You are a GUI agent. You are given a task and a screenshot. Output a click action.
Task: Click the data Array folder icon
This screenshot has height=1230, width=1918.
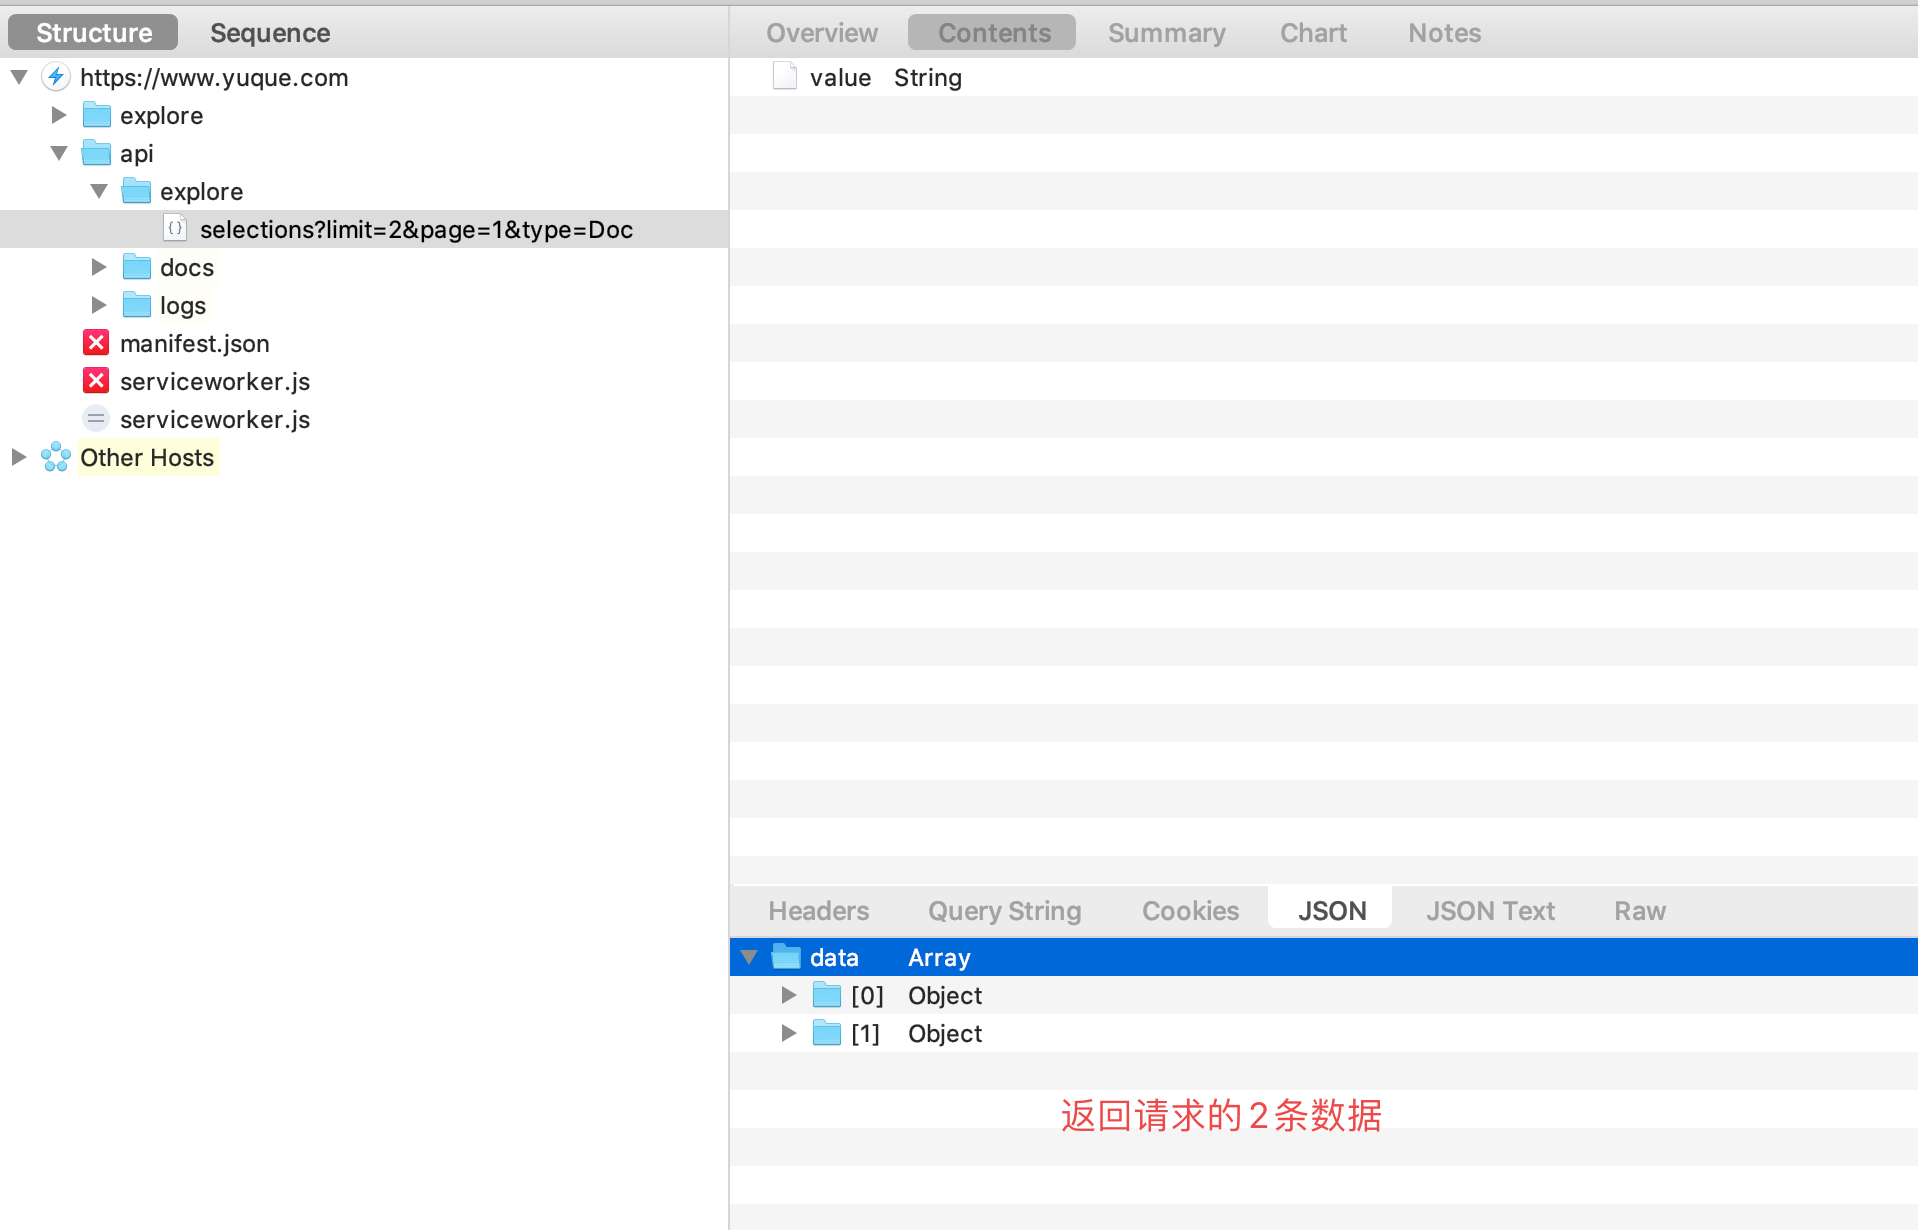(x=787, y=957)
